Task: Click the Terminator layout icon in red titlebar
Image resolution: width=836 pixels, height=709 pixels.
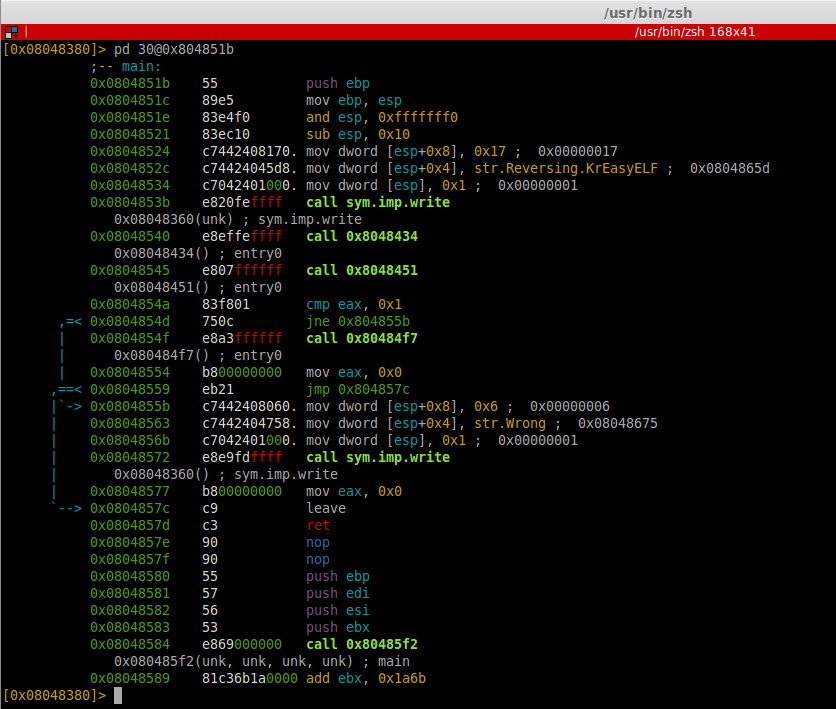Action: click(11, 32)
